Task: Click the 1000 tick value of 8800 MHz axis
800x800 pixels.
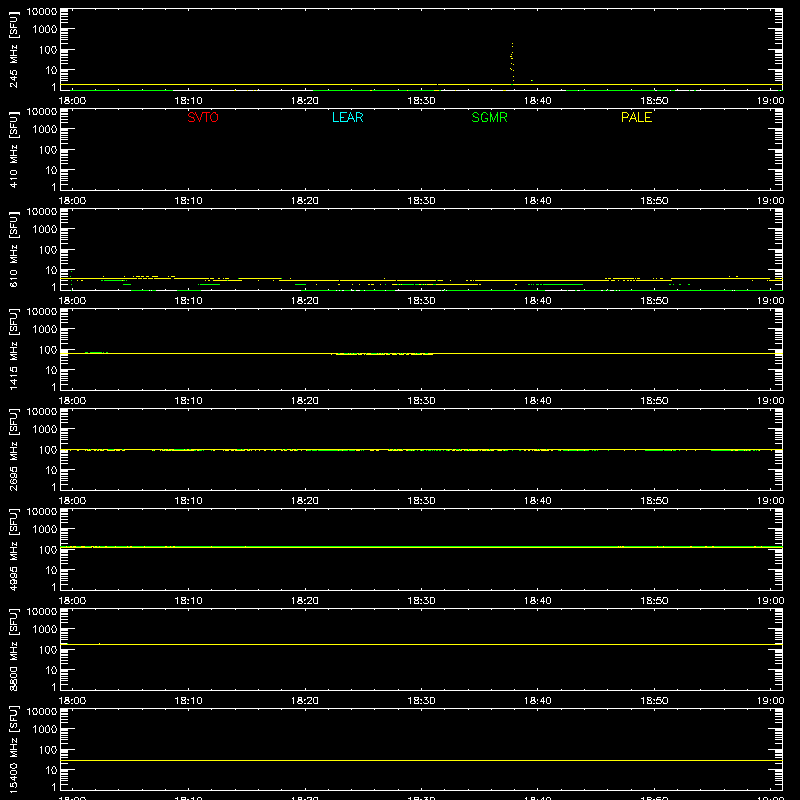Action: pos(45,630)
